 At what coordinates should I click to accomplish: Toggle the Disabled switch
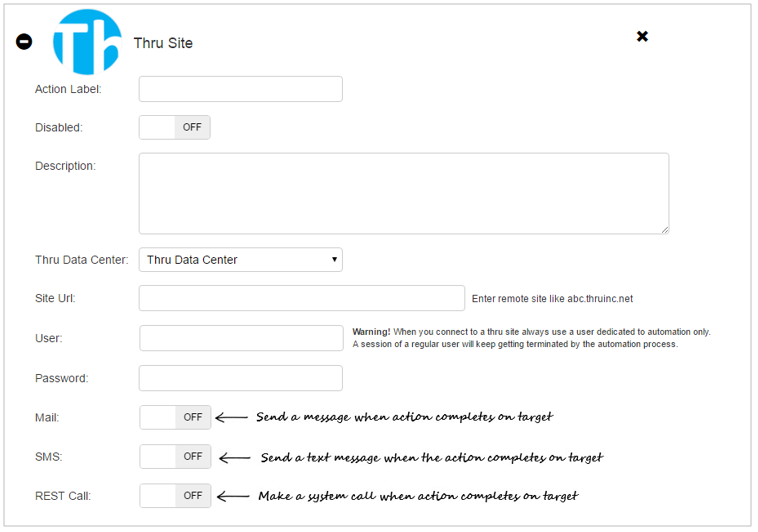175,127
